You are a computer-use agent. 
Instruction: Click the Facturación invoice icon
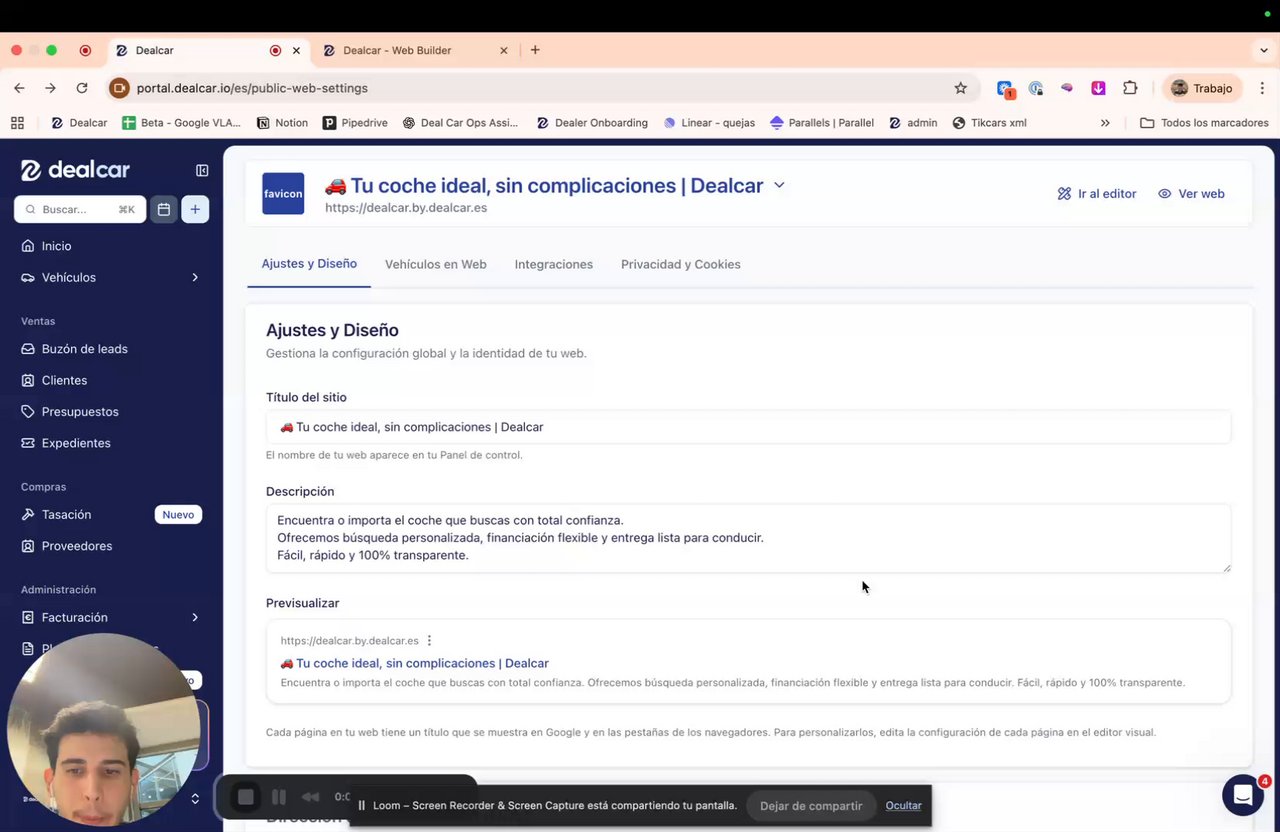click(28, 617)
